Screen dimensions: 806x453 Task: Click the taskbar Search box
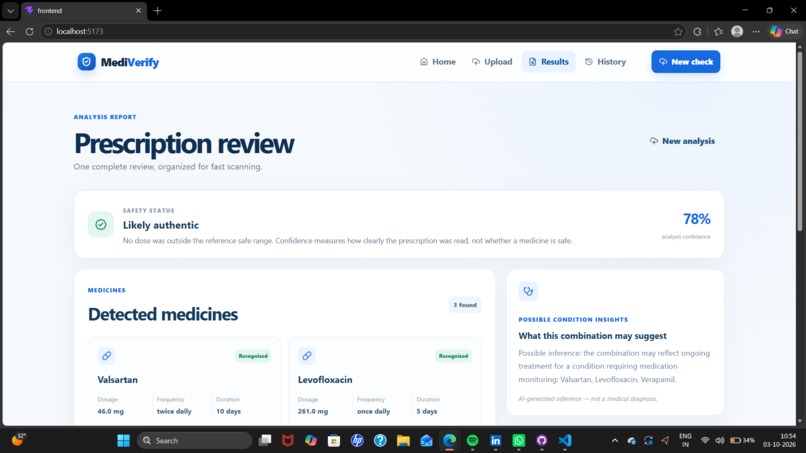[x=194, y=441]
